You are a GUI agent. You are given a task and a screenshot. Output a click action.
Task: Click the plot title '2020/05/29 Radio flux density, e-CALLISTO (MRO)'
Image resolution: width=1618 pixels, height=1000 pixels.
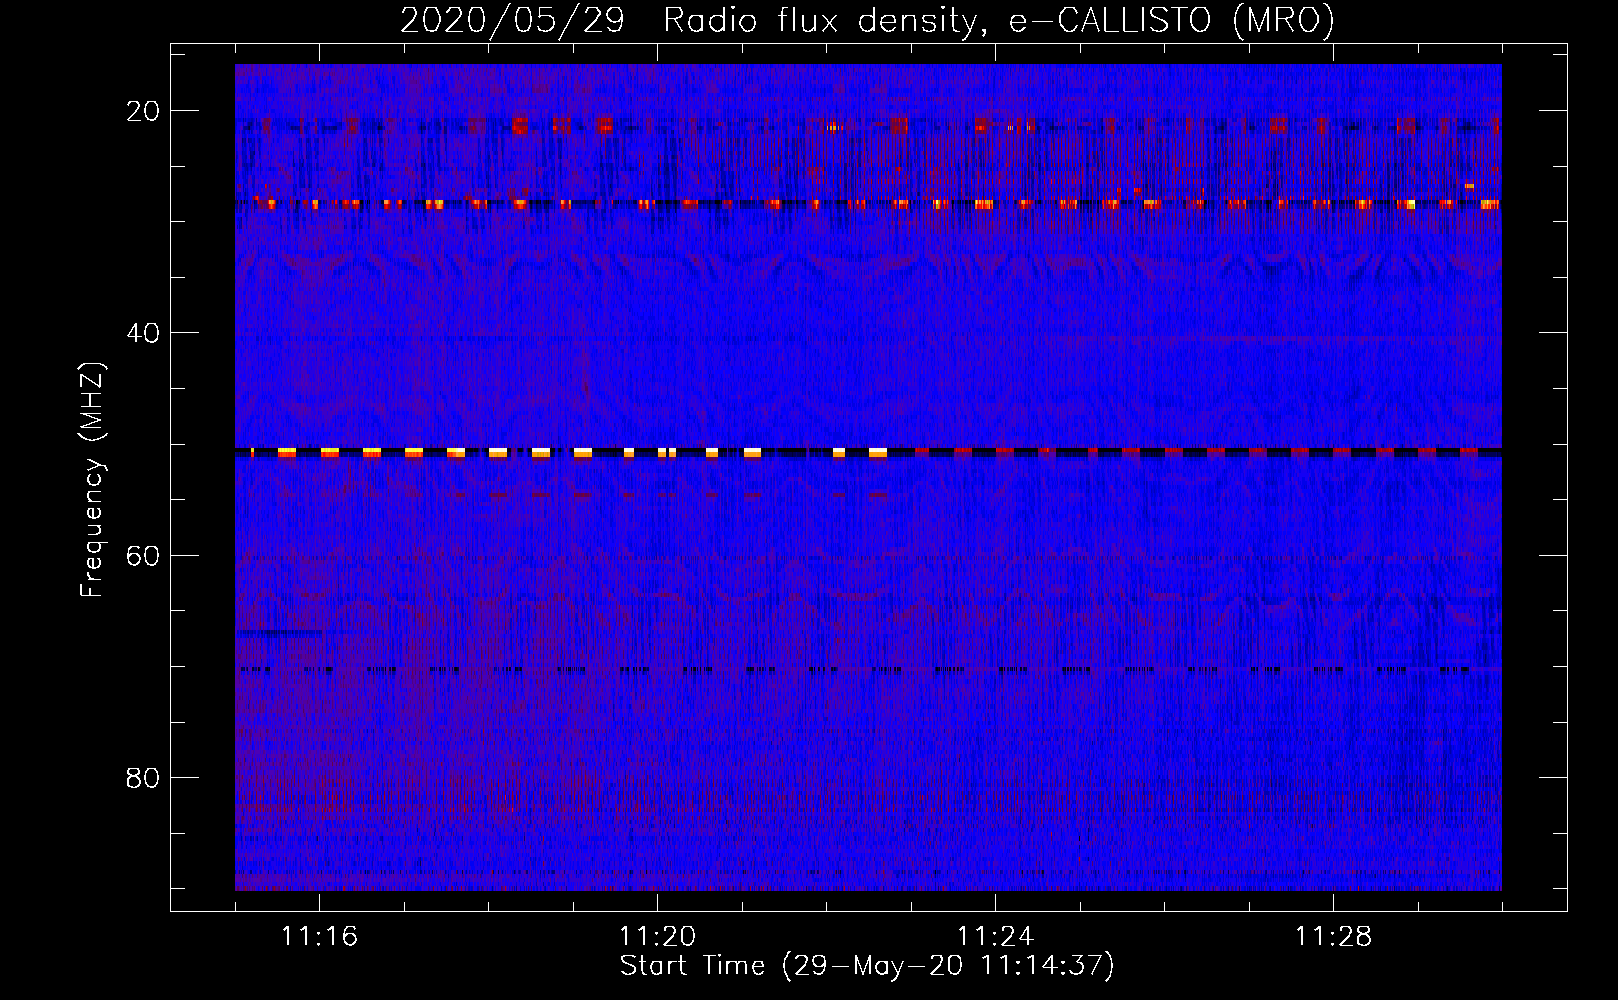[867, 20]
